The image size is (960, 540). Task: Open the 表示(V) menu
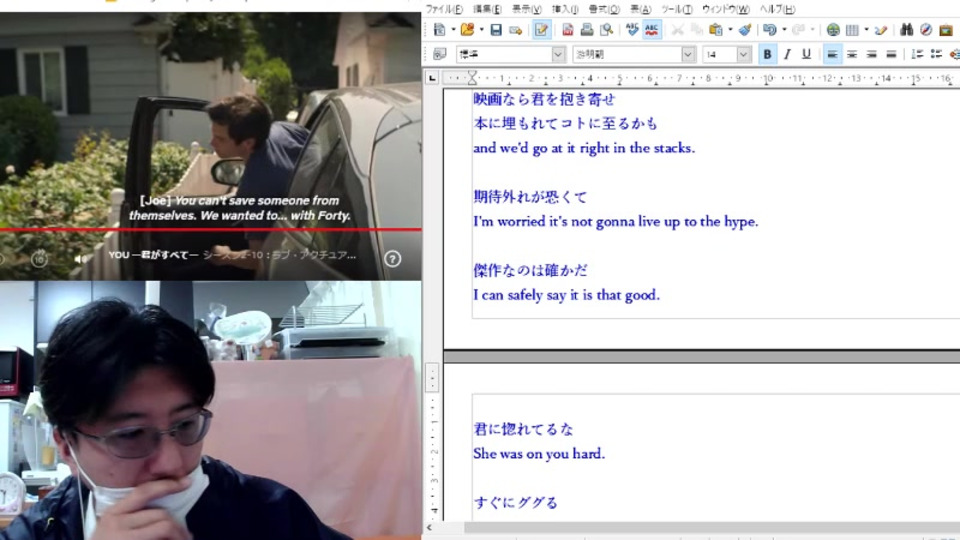(527, 9)
